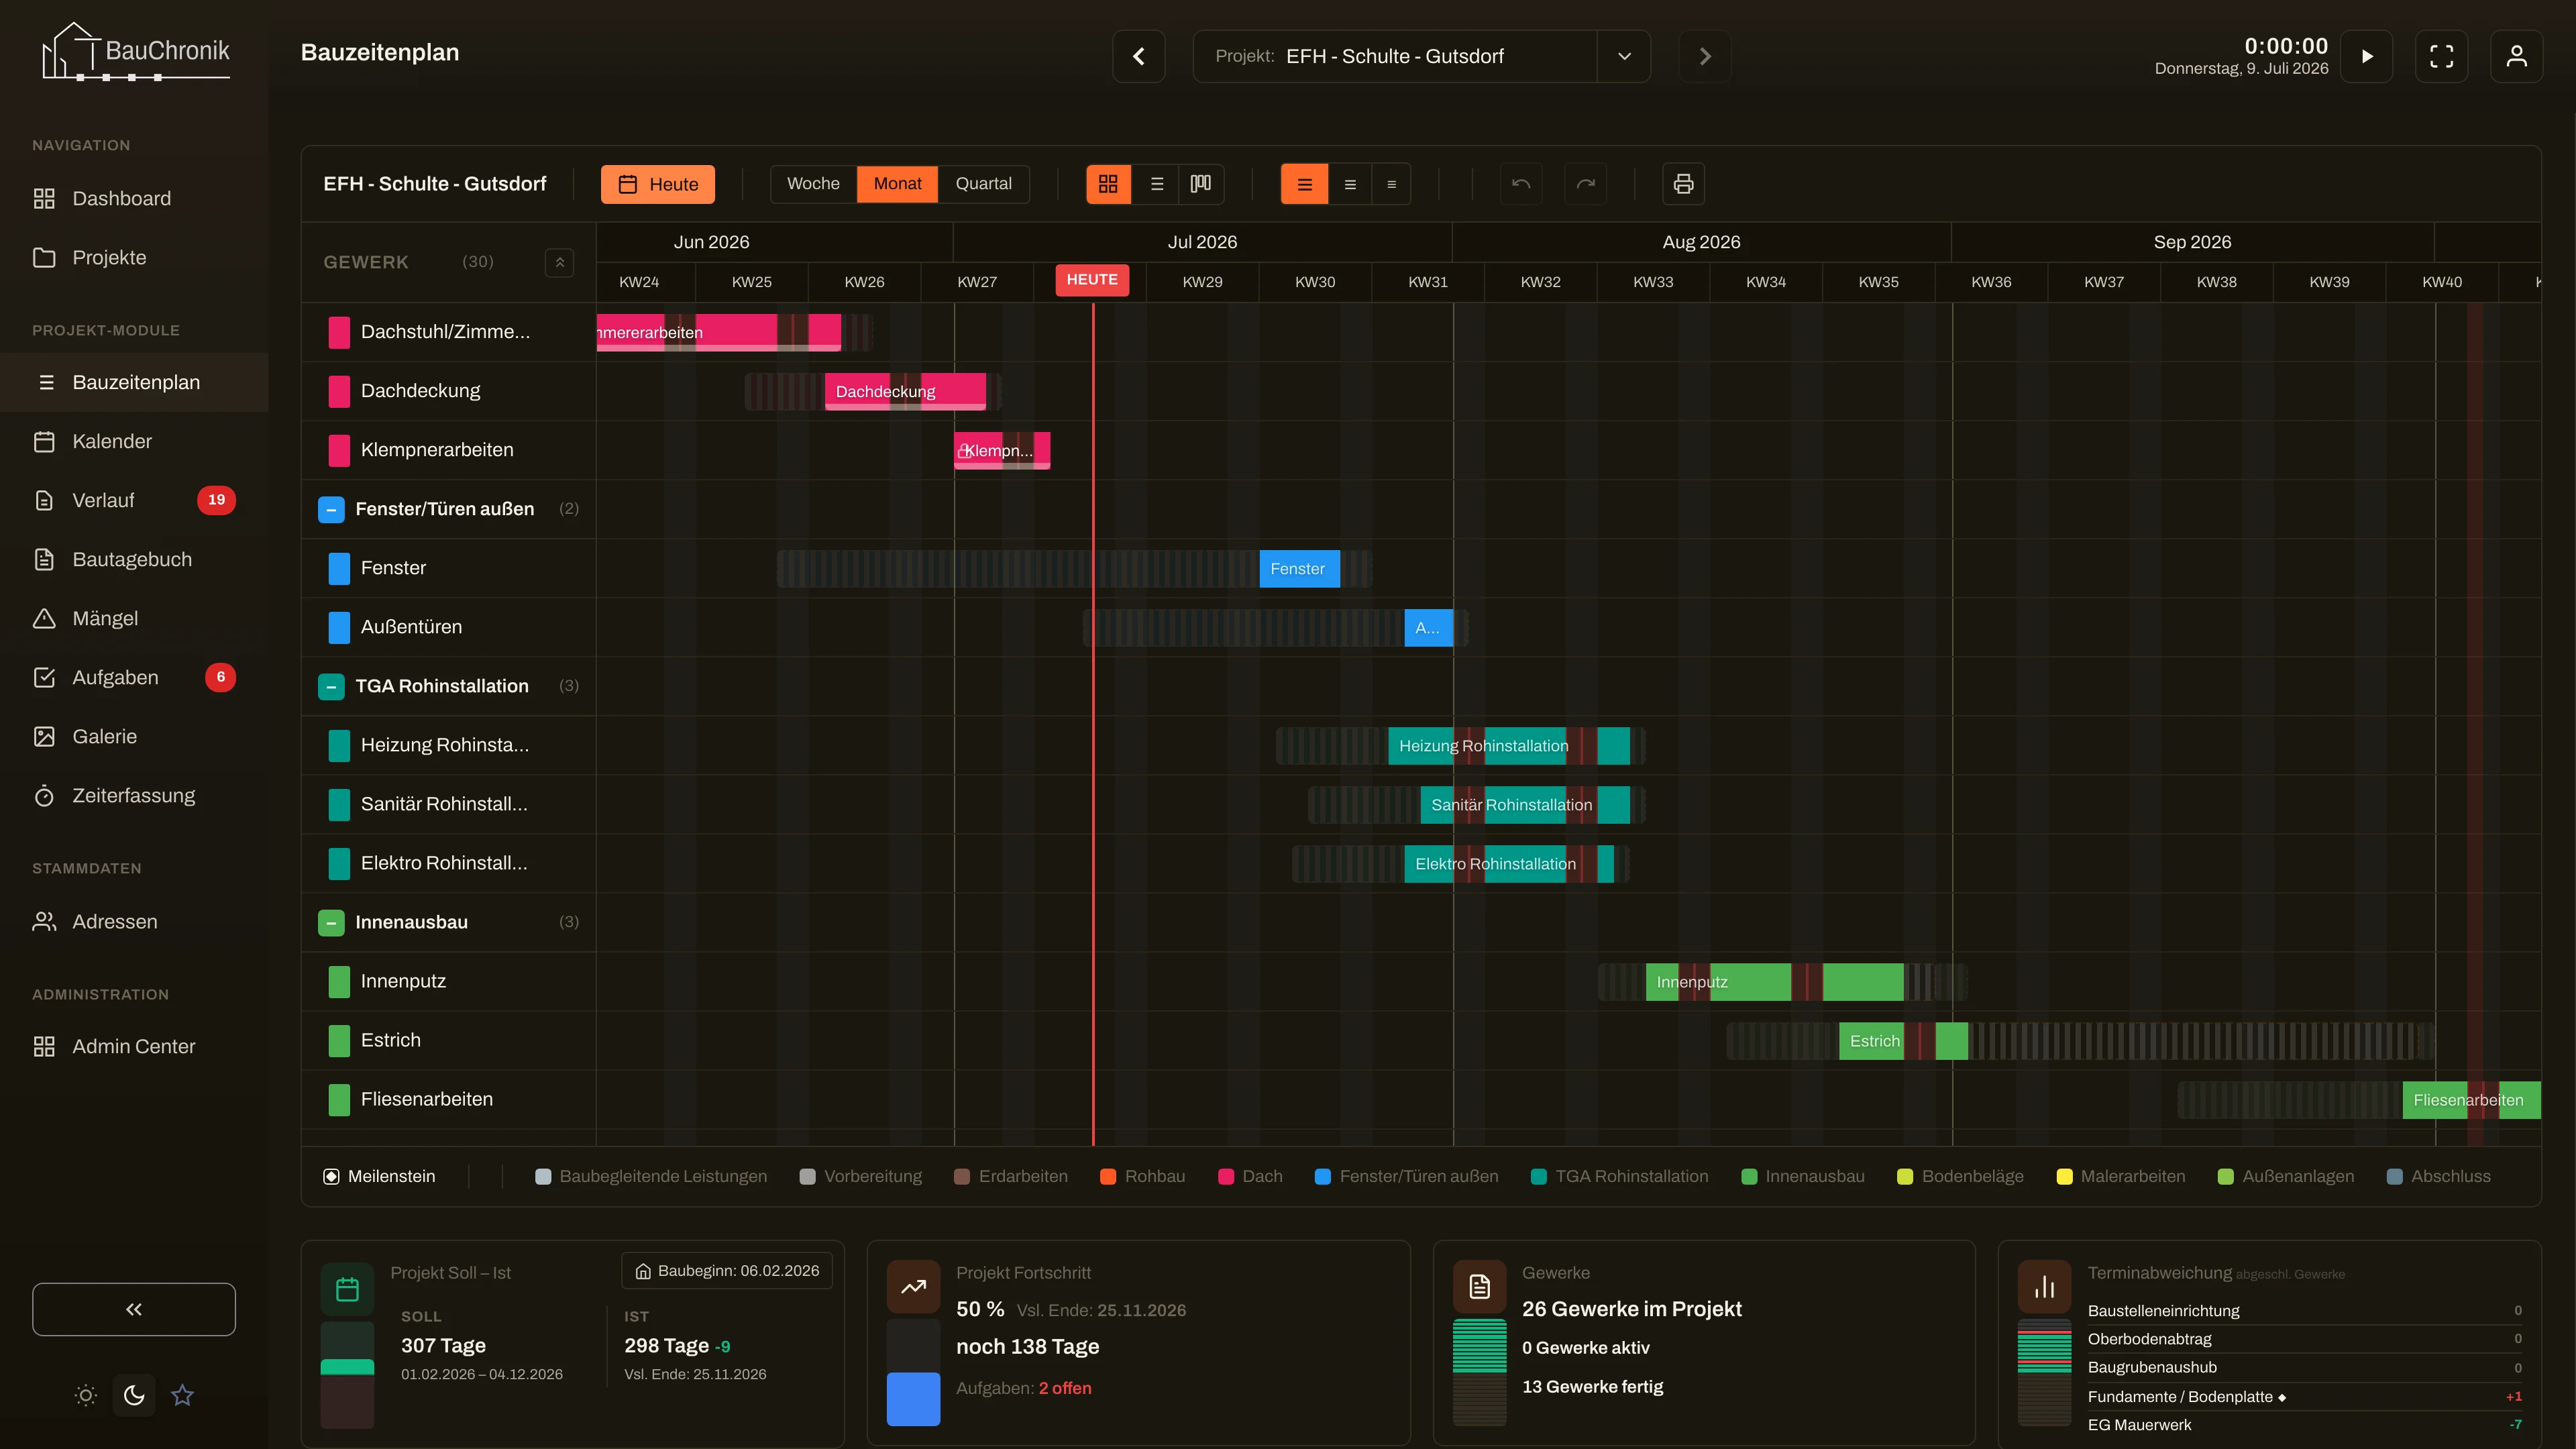This screenshot has height=1449, width=2576.
Task: Toggle Innenausbau legend entry
Action: pyautogui.click(x=1803, y=1176)
